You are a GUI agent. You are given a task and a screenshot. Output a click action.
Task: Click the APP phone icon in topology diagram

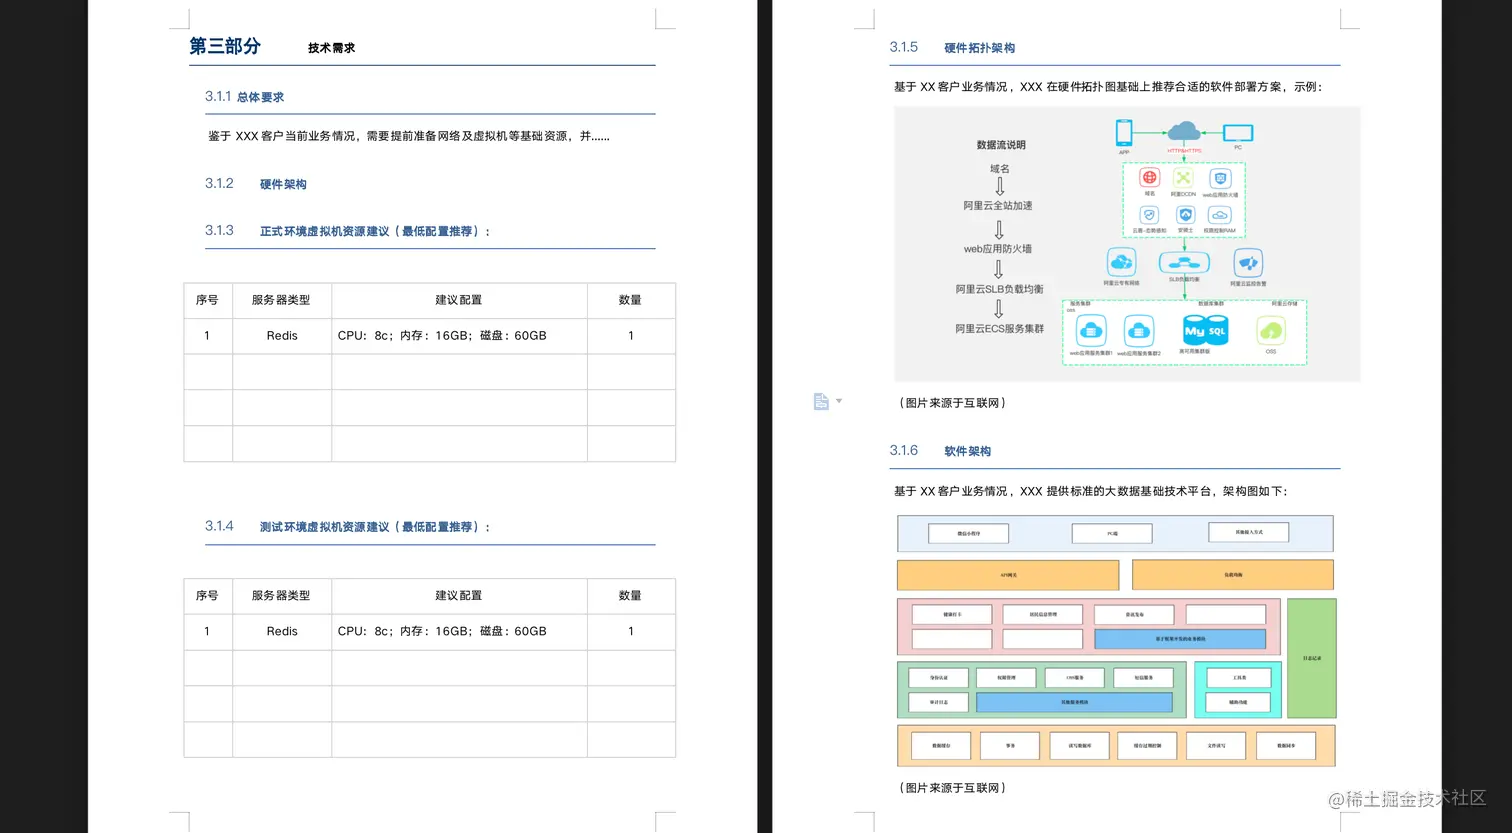pos(1124,133)
